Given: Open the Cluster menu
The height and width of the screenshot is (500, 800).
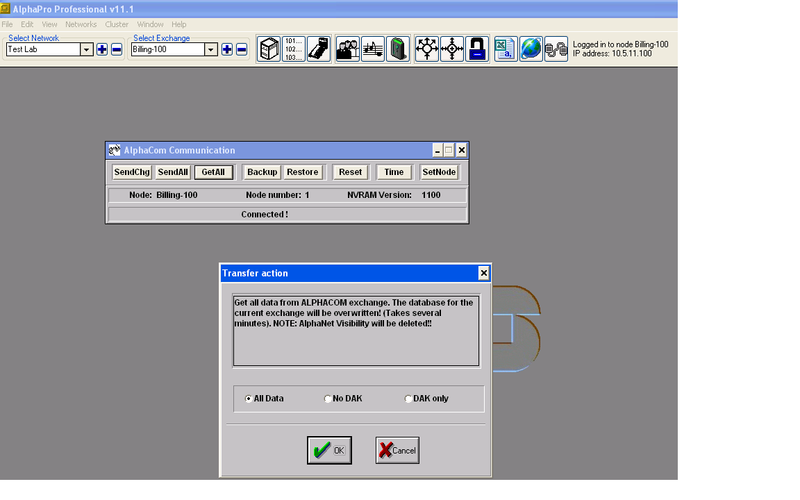Looking at the screenshot, I should click(x=117, y=24).
